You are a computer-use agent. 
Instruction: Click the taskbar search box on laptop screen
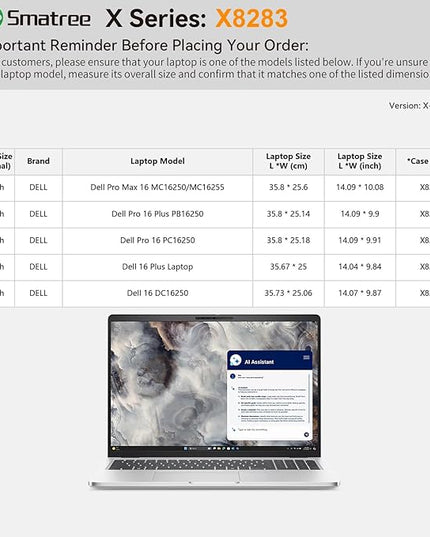(197, 449)
